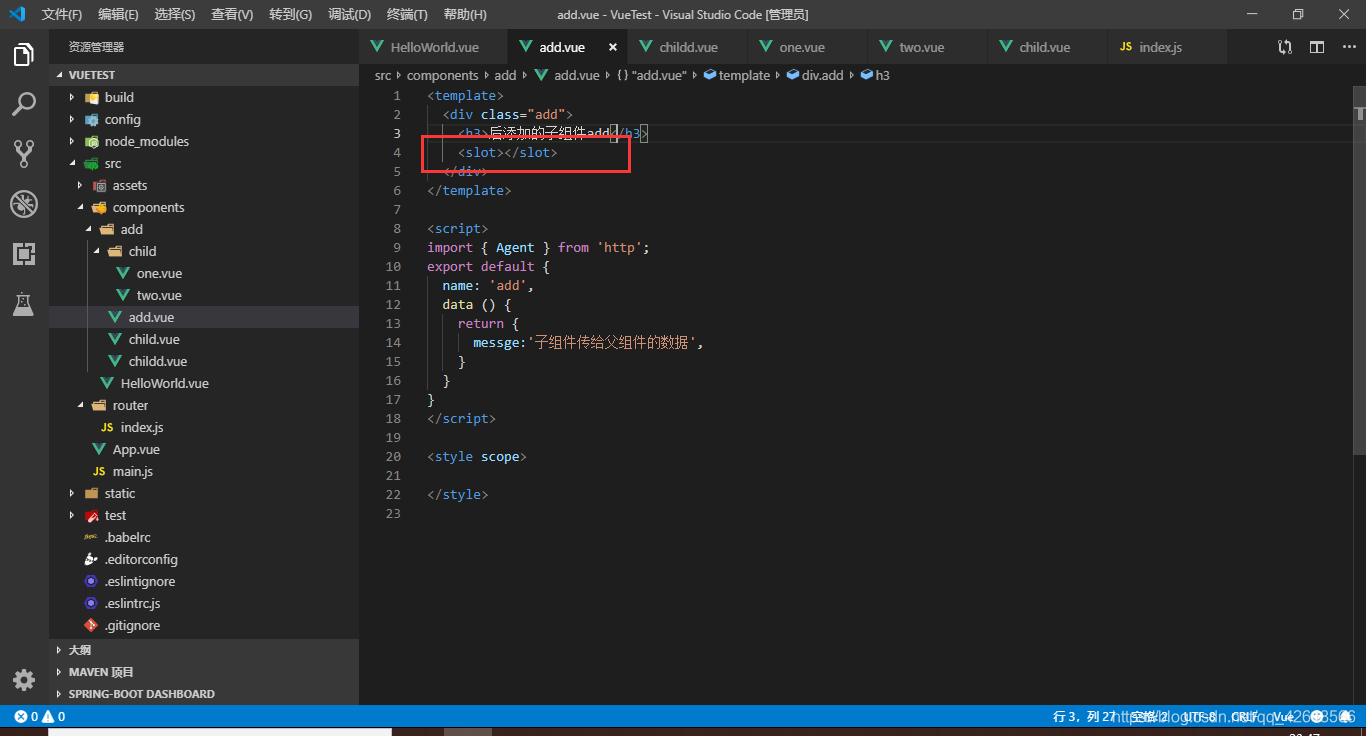Screen dimensions: 1366x736
Task: Expand the static folder
Action: pos(204,493)
